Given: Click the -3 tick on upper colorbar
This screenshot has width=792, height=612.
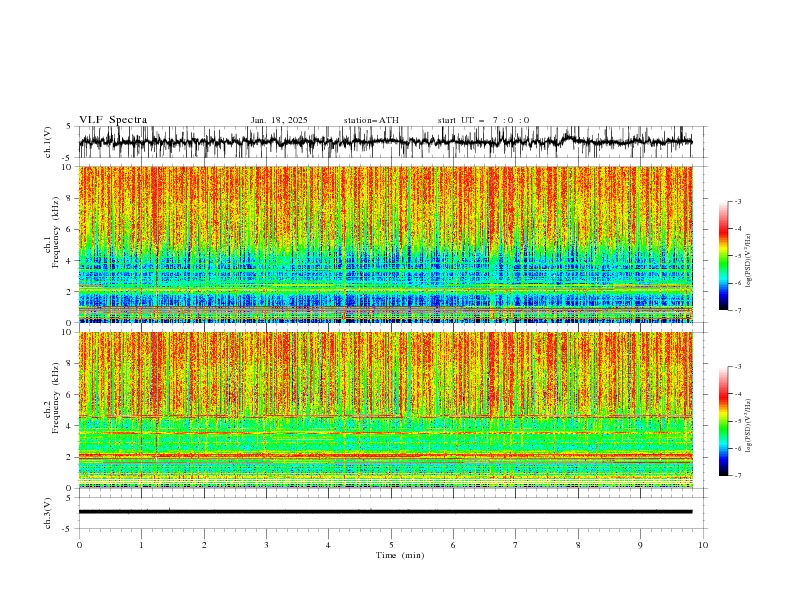Looking at the screenshot, I should coord(737,201).
